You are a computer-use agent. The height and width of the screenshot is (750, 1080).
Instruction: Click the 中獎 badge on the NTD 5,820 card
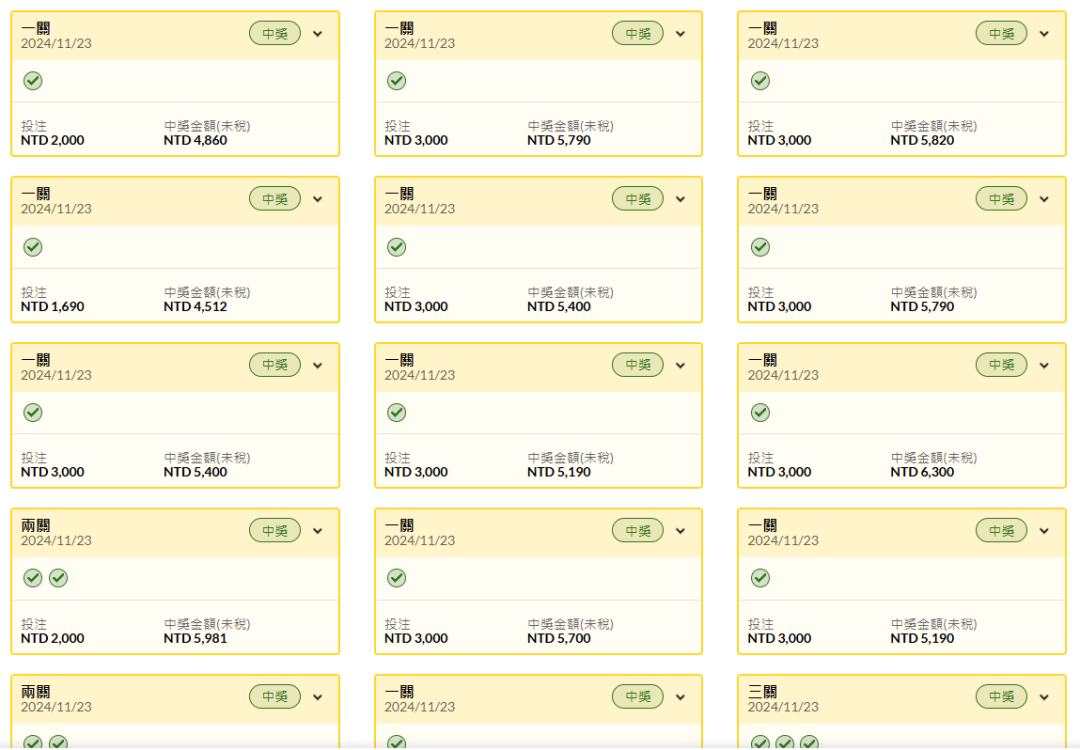pos(1001,33)
